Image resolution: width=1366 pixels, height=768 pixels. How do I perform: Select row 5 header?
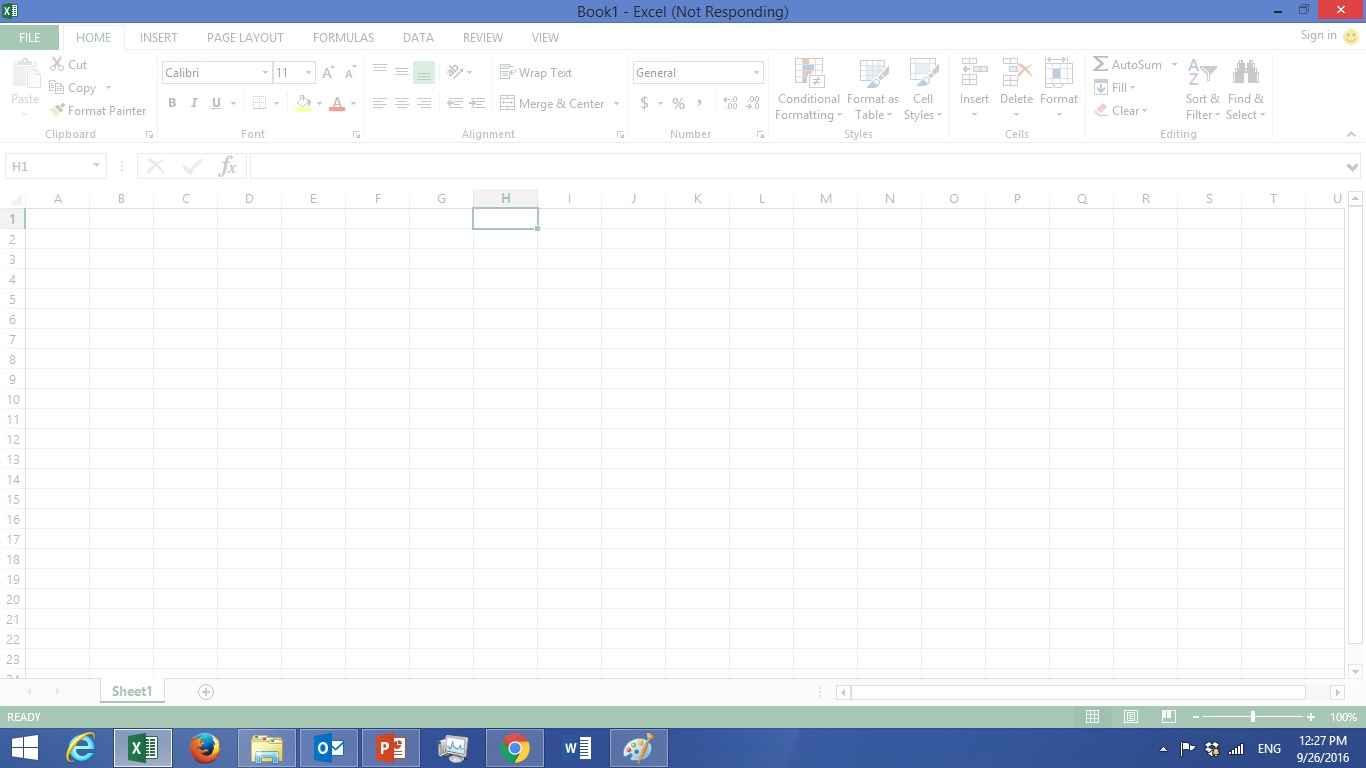[13, 299]
